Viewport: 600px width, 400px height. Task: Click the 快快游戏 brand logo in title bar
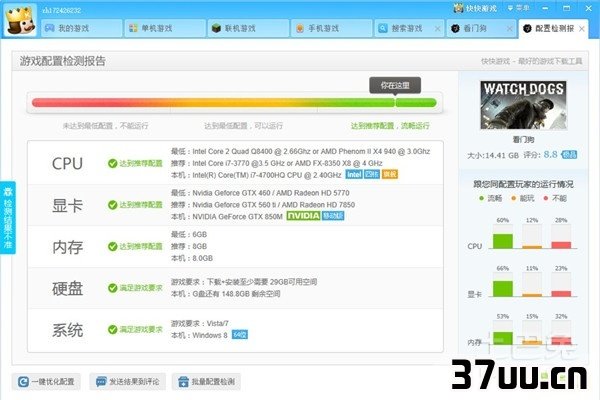pos(475,8)
